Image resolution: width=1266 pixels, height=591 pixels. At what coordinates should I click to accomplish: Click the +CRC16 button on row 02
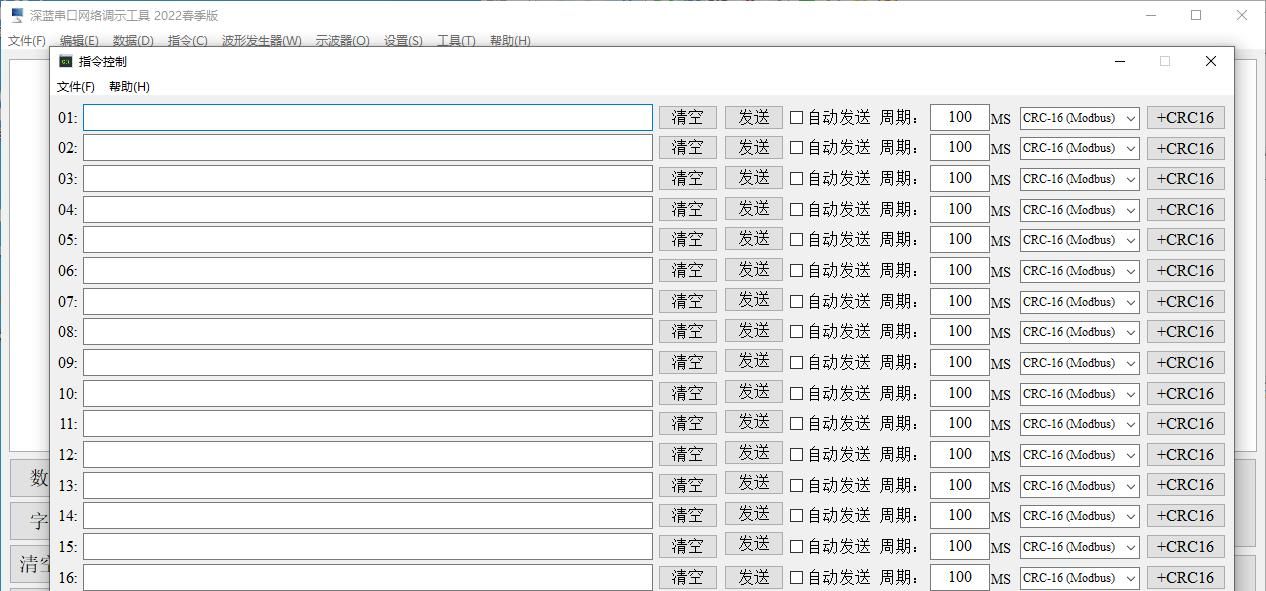click(1185, 148)
